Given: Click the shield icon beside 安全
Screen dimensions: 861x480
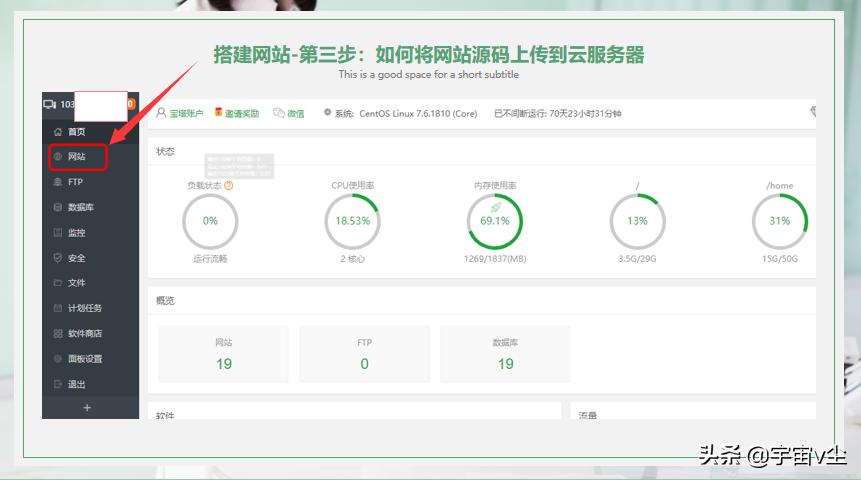Looking at the screenshot, I should pyautogui.click(x=58, y=258).
